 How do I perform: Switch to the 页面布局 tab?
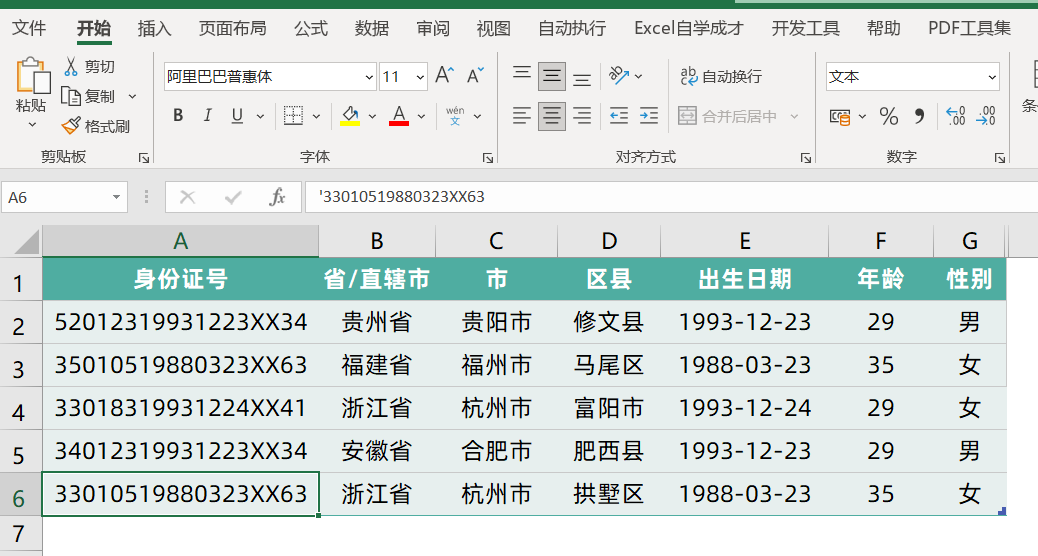[232, 28]
